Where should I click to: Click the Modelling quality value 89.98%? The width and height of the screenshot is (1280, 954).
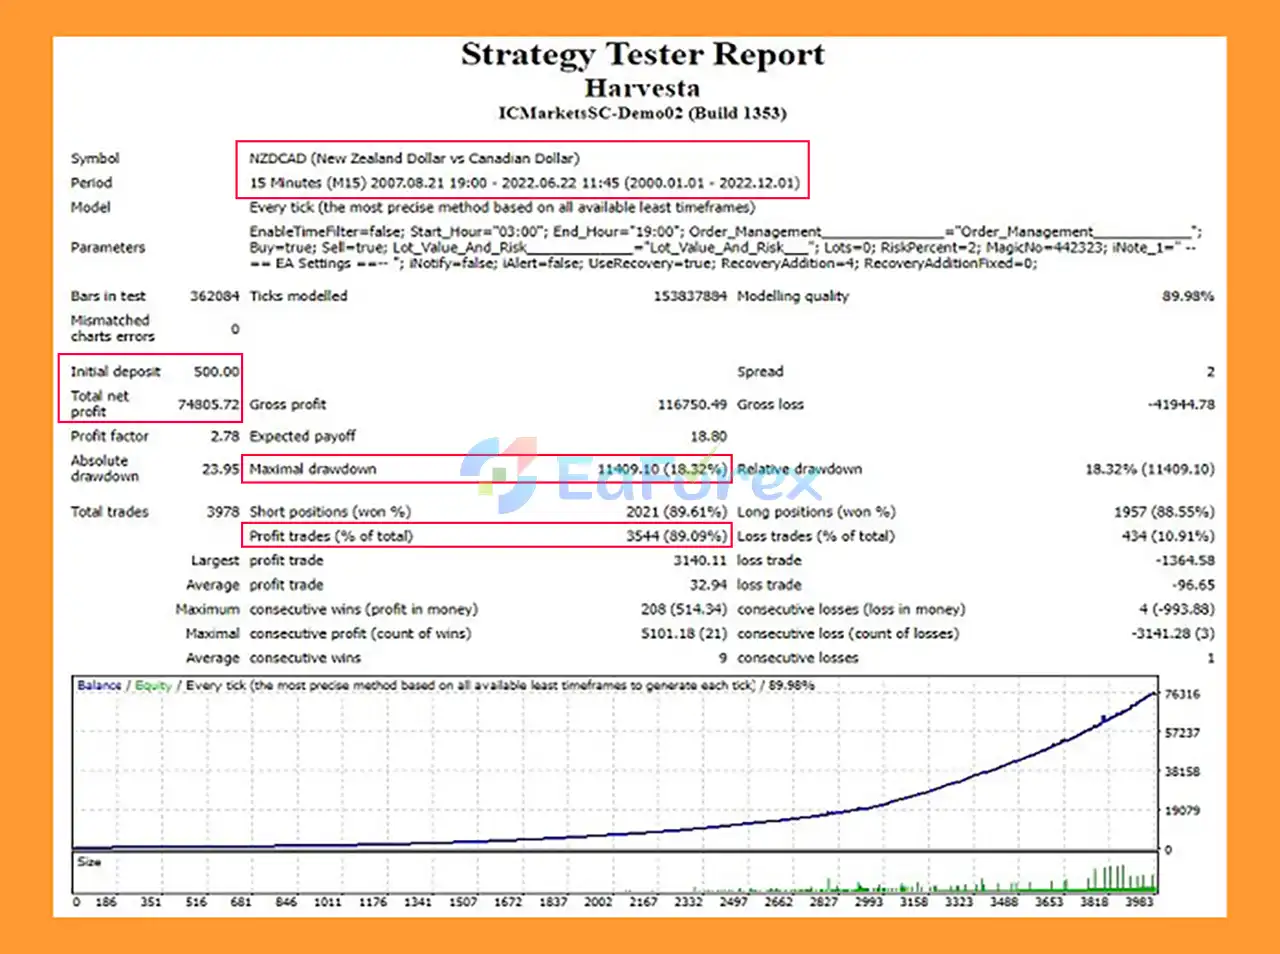coord(1187,296)
